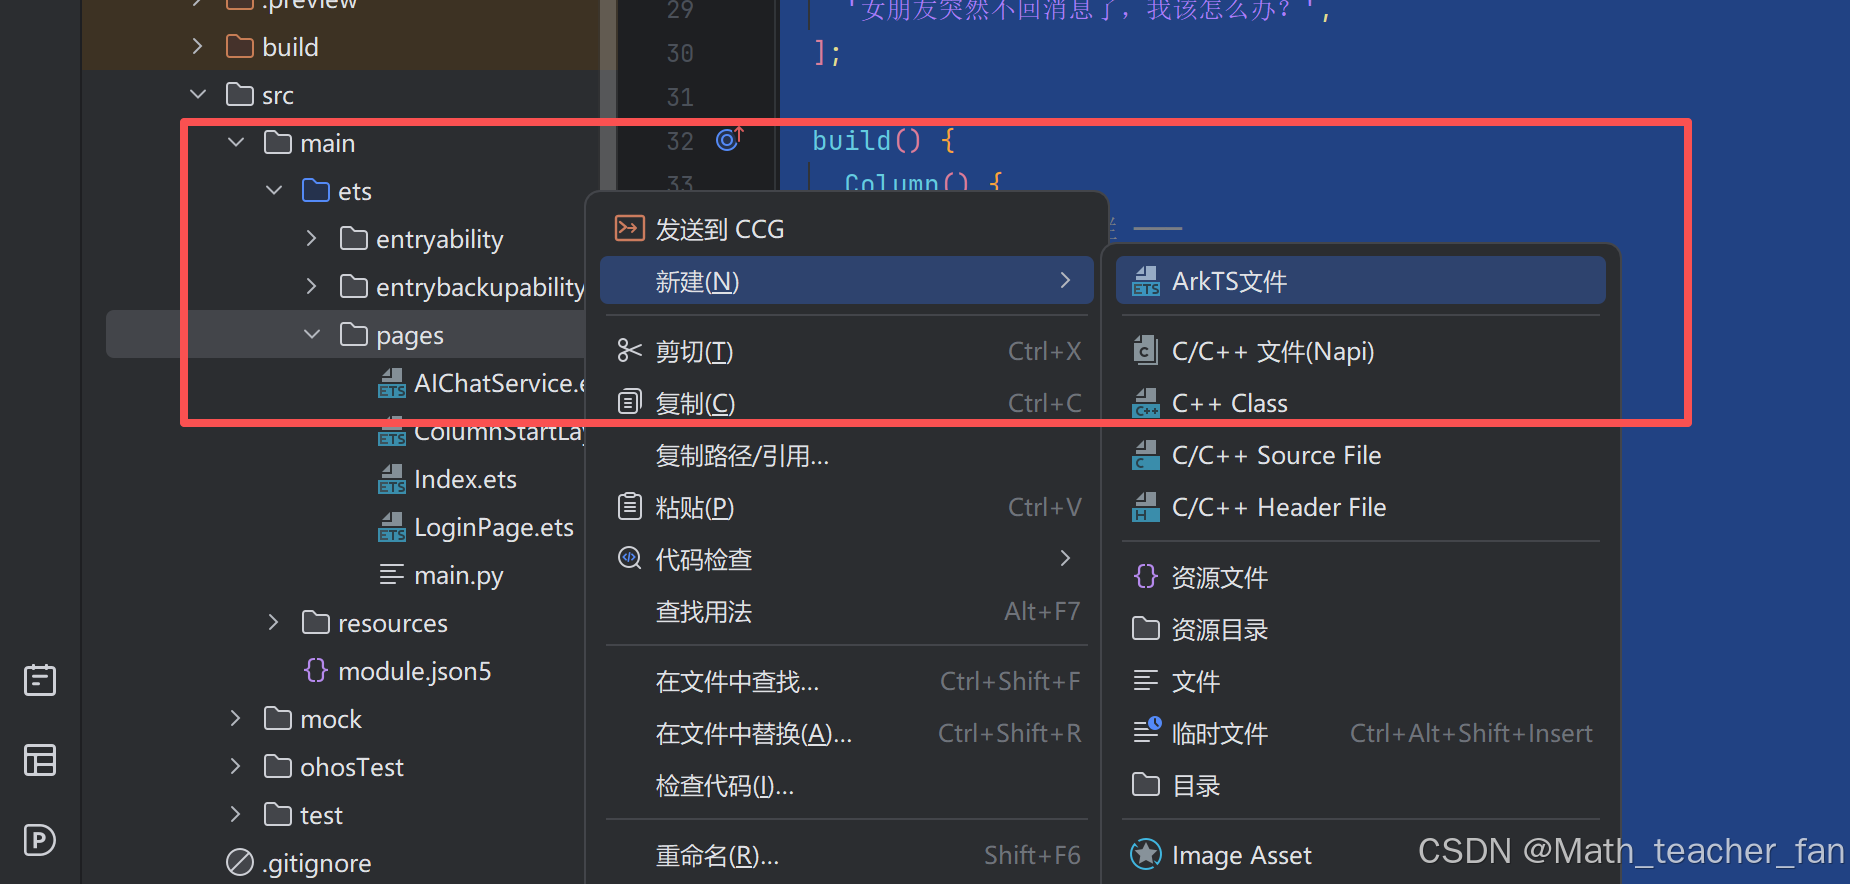Click the C/C++ Source File icon

1146,455
